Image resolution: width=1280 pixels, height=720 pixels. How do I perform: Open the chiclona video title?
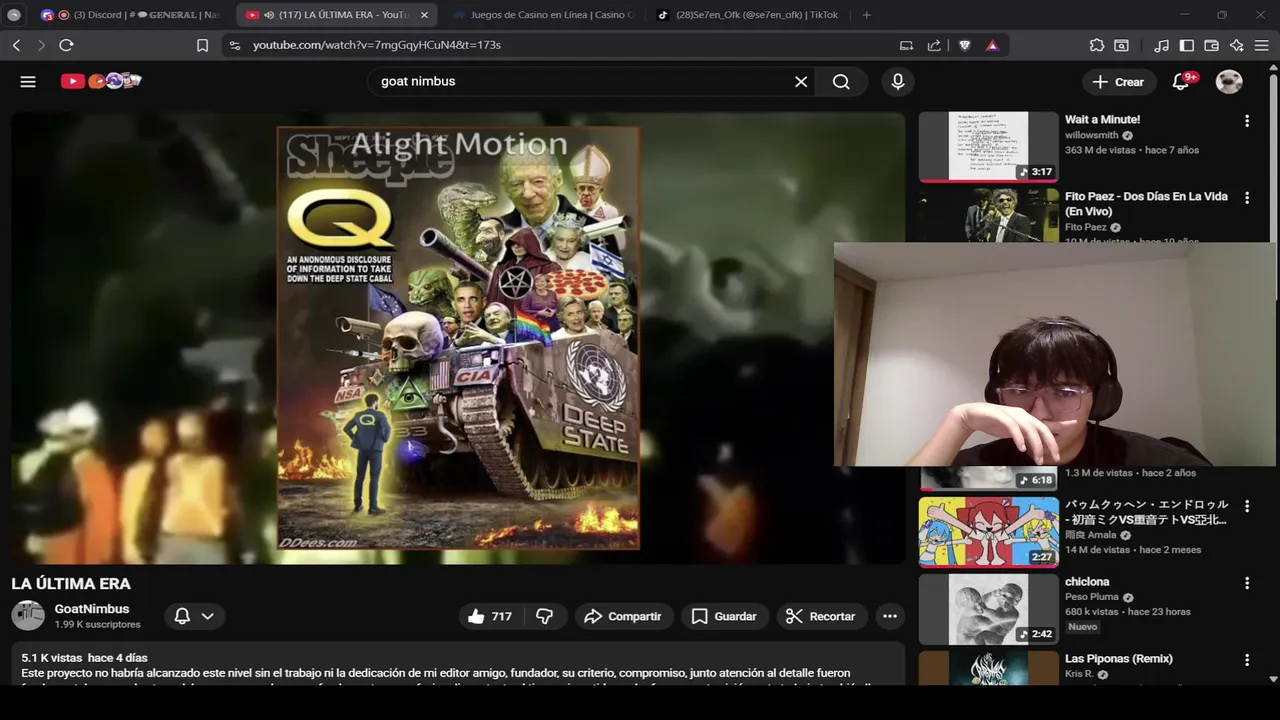(x=1087, y=582)
